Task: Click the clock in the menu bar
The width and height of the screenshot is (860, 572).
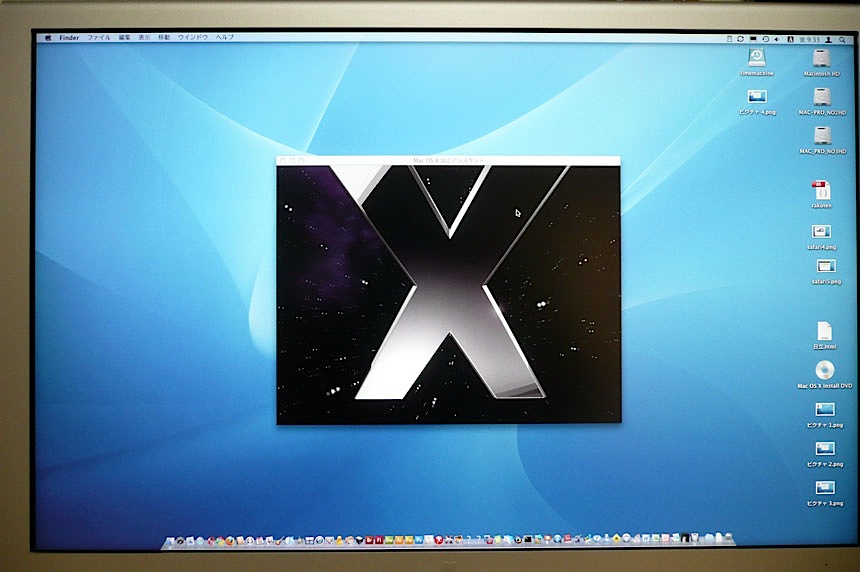Action: coord(810,39)
